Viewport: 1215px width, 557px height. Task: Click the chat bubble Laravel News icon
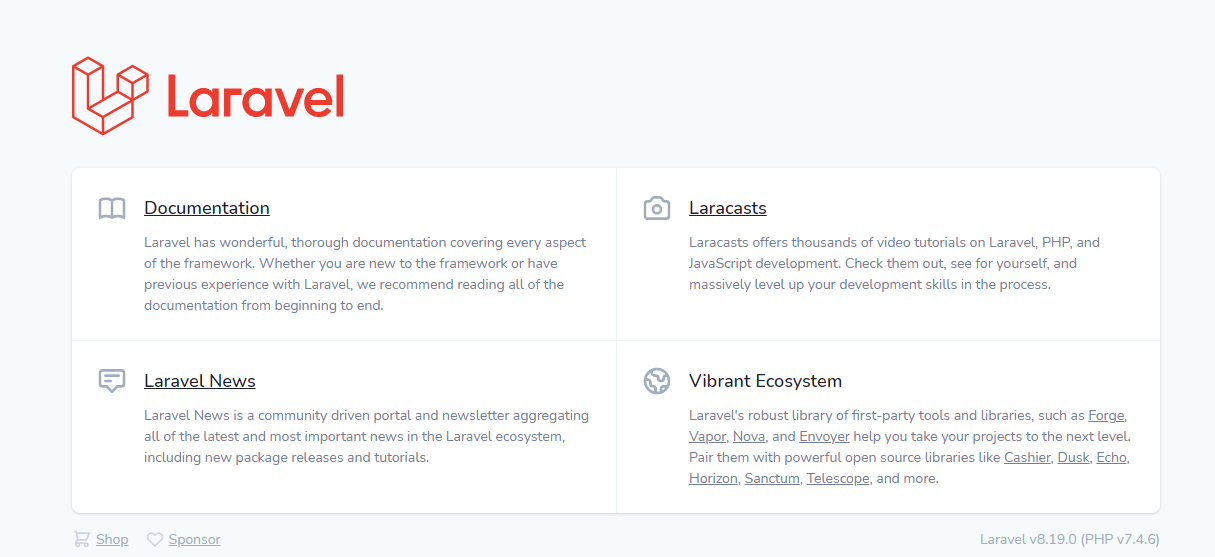point(112,381)
